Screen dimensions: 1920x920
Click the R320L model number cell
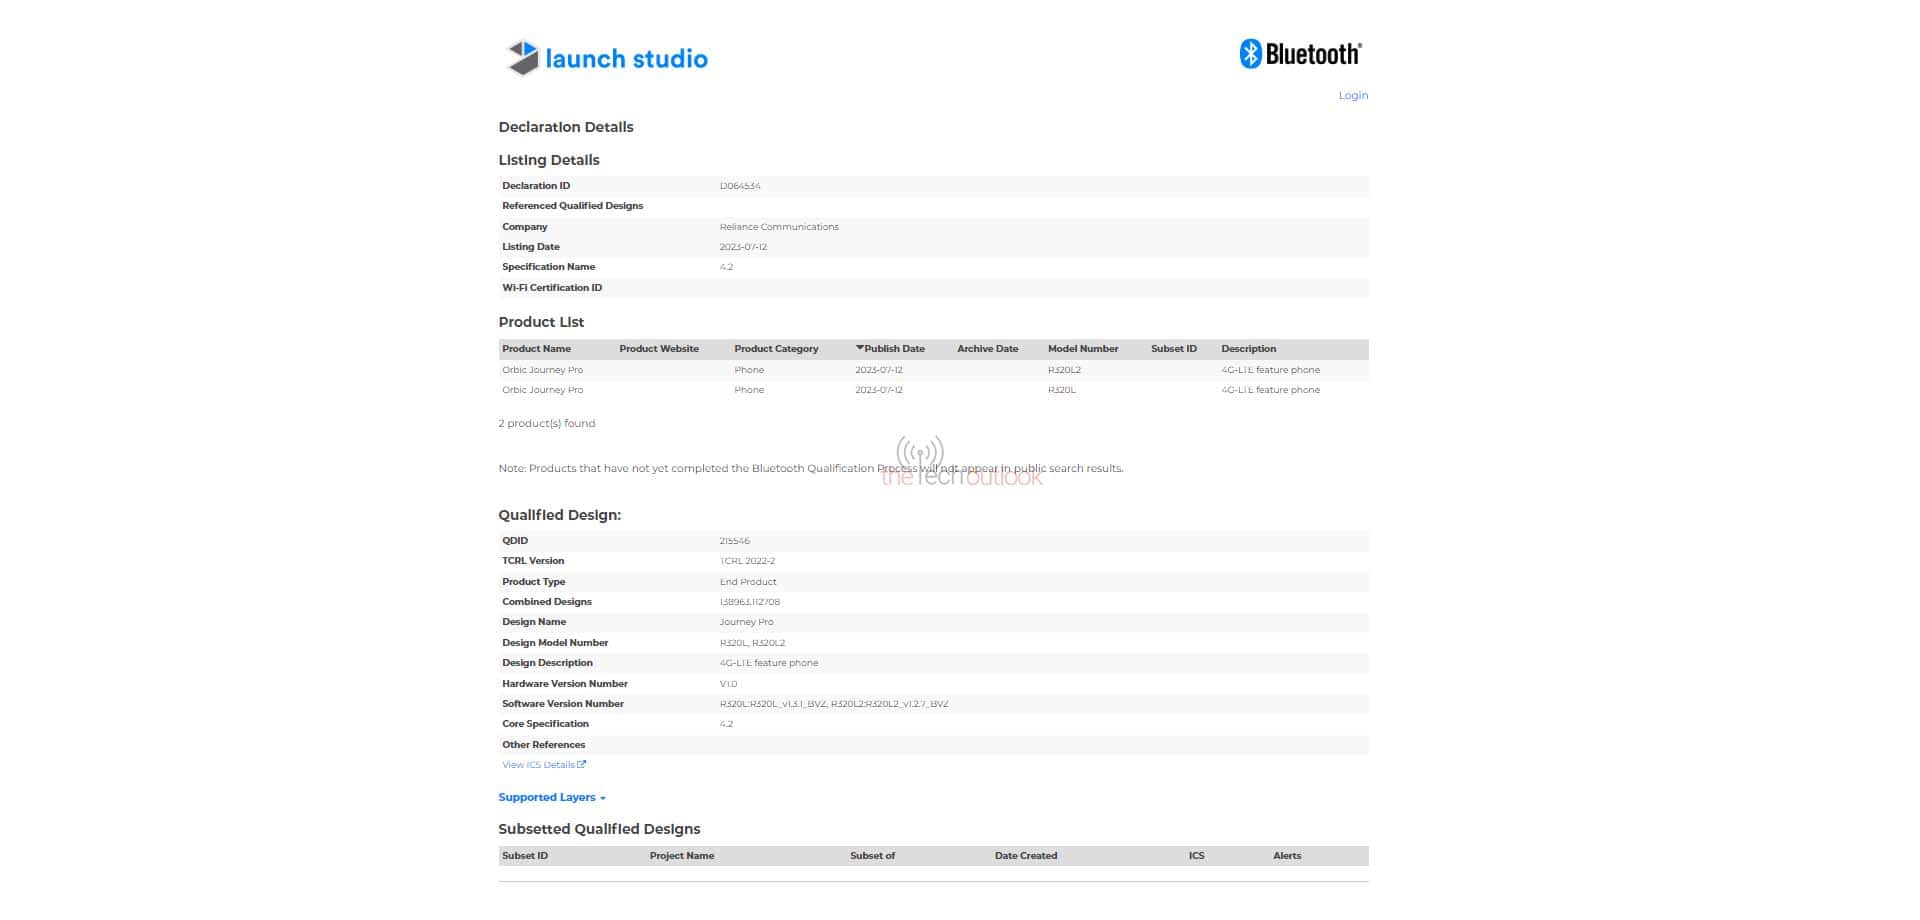click(x=1062, y=390)
